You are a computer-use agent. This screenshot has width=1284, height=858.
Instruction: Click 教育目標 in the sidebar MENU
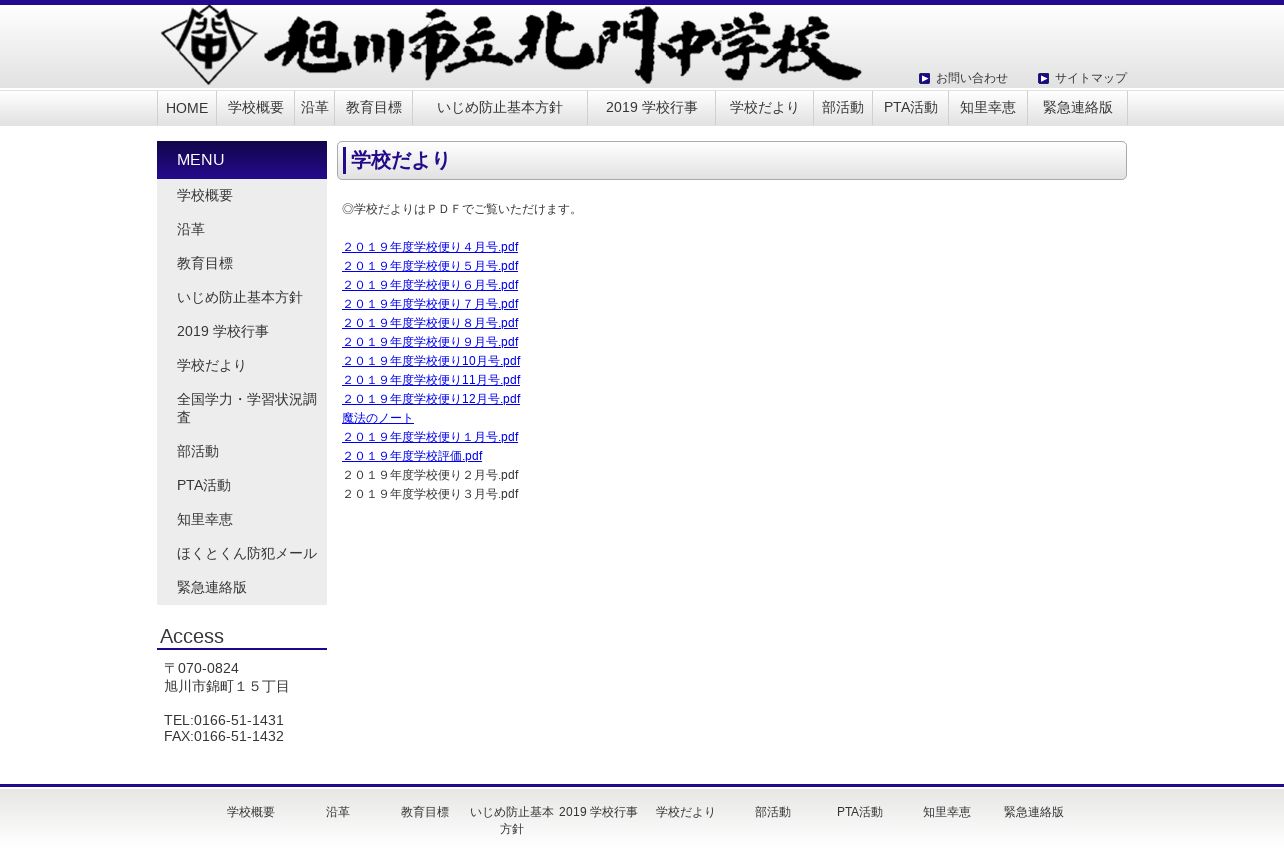point(242,264)
